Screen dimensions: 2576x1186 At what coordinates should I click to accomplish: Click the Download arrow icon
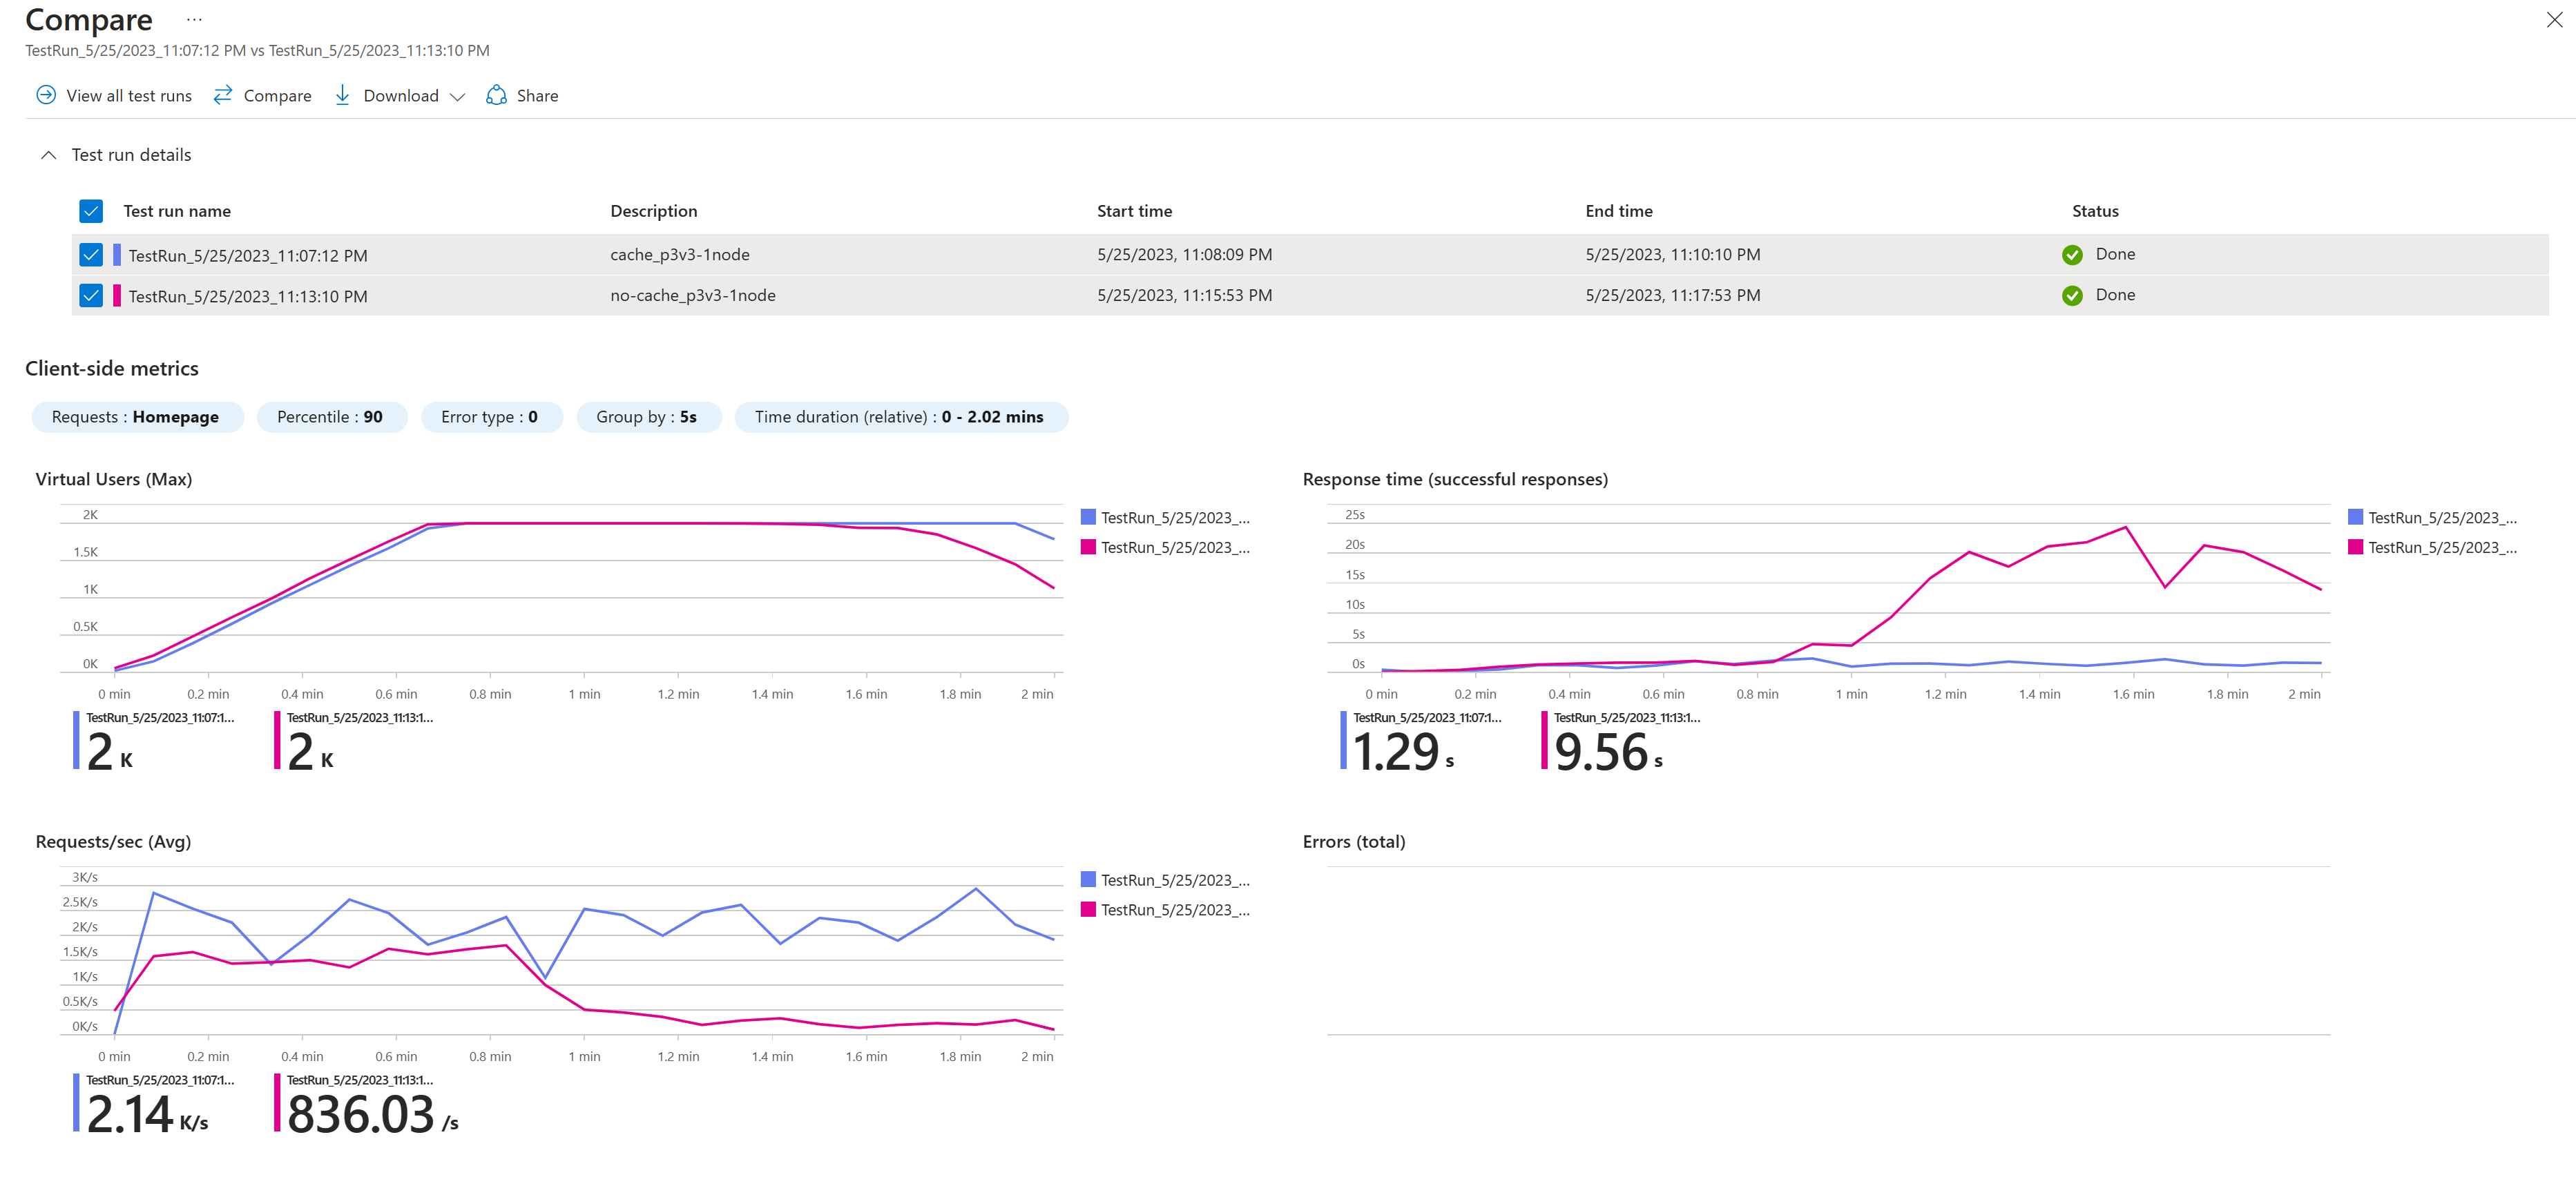pos(342,95)
